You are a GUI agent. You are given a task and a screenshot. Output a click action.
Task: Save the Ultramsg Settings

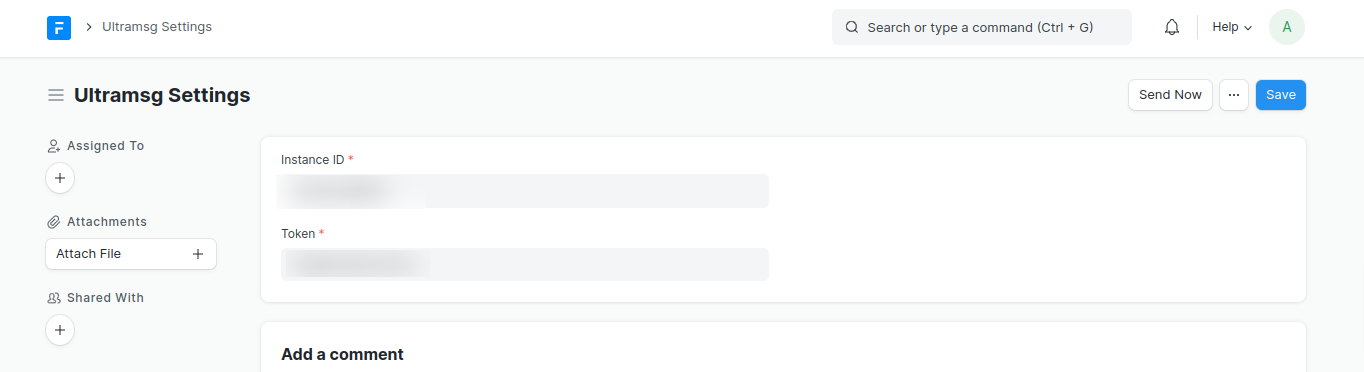coord(1281,95)
